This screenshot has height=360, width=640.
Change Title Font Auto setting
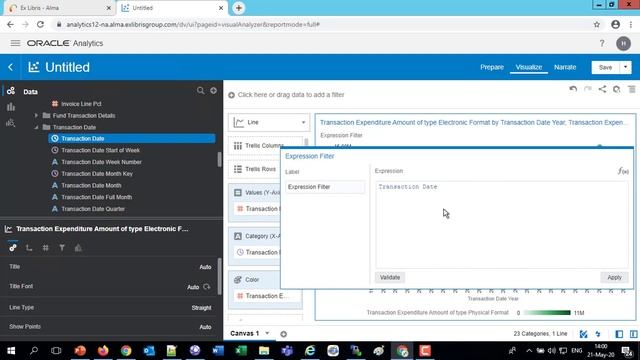click(x=193, y=287)
